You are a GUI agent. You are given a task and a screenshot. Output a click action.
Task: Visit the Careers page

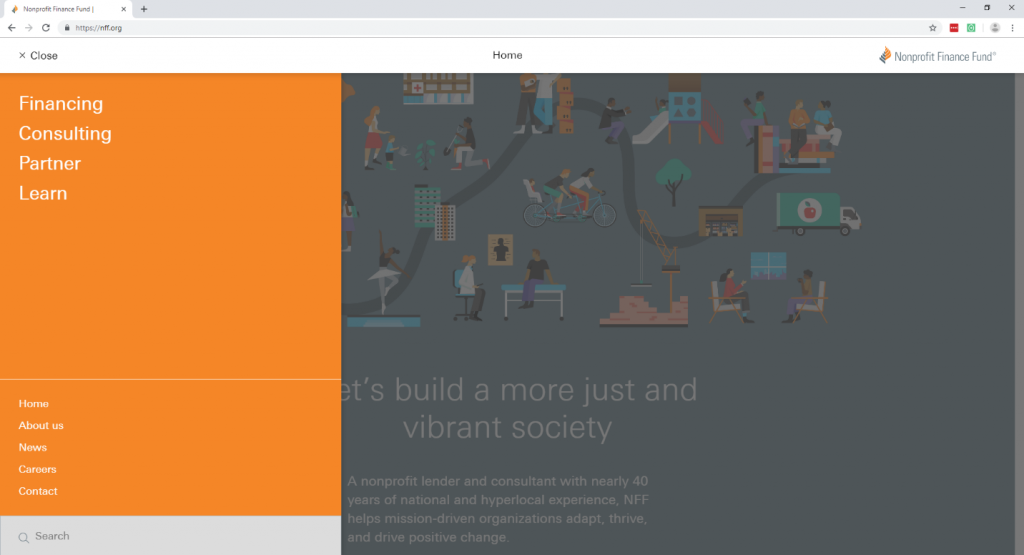37,470
